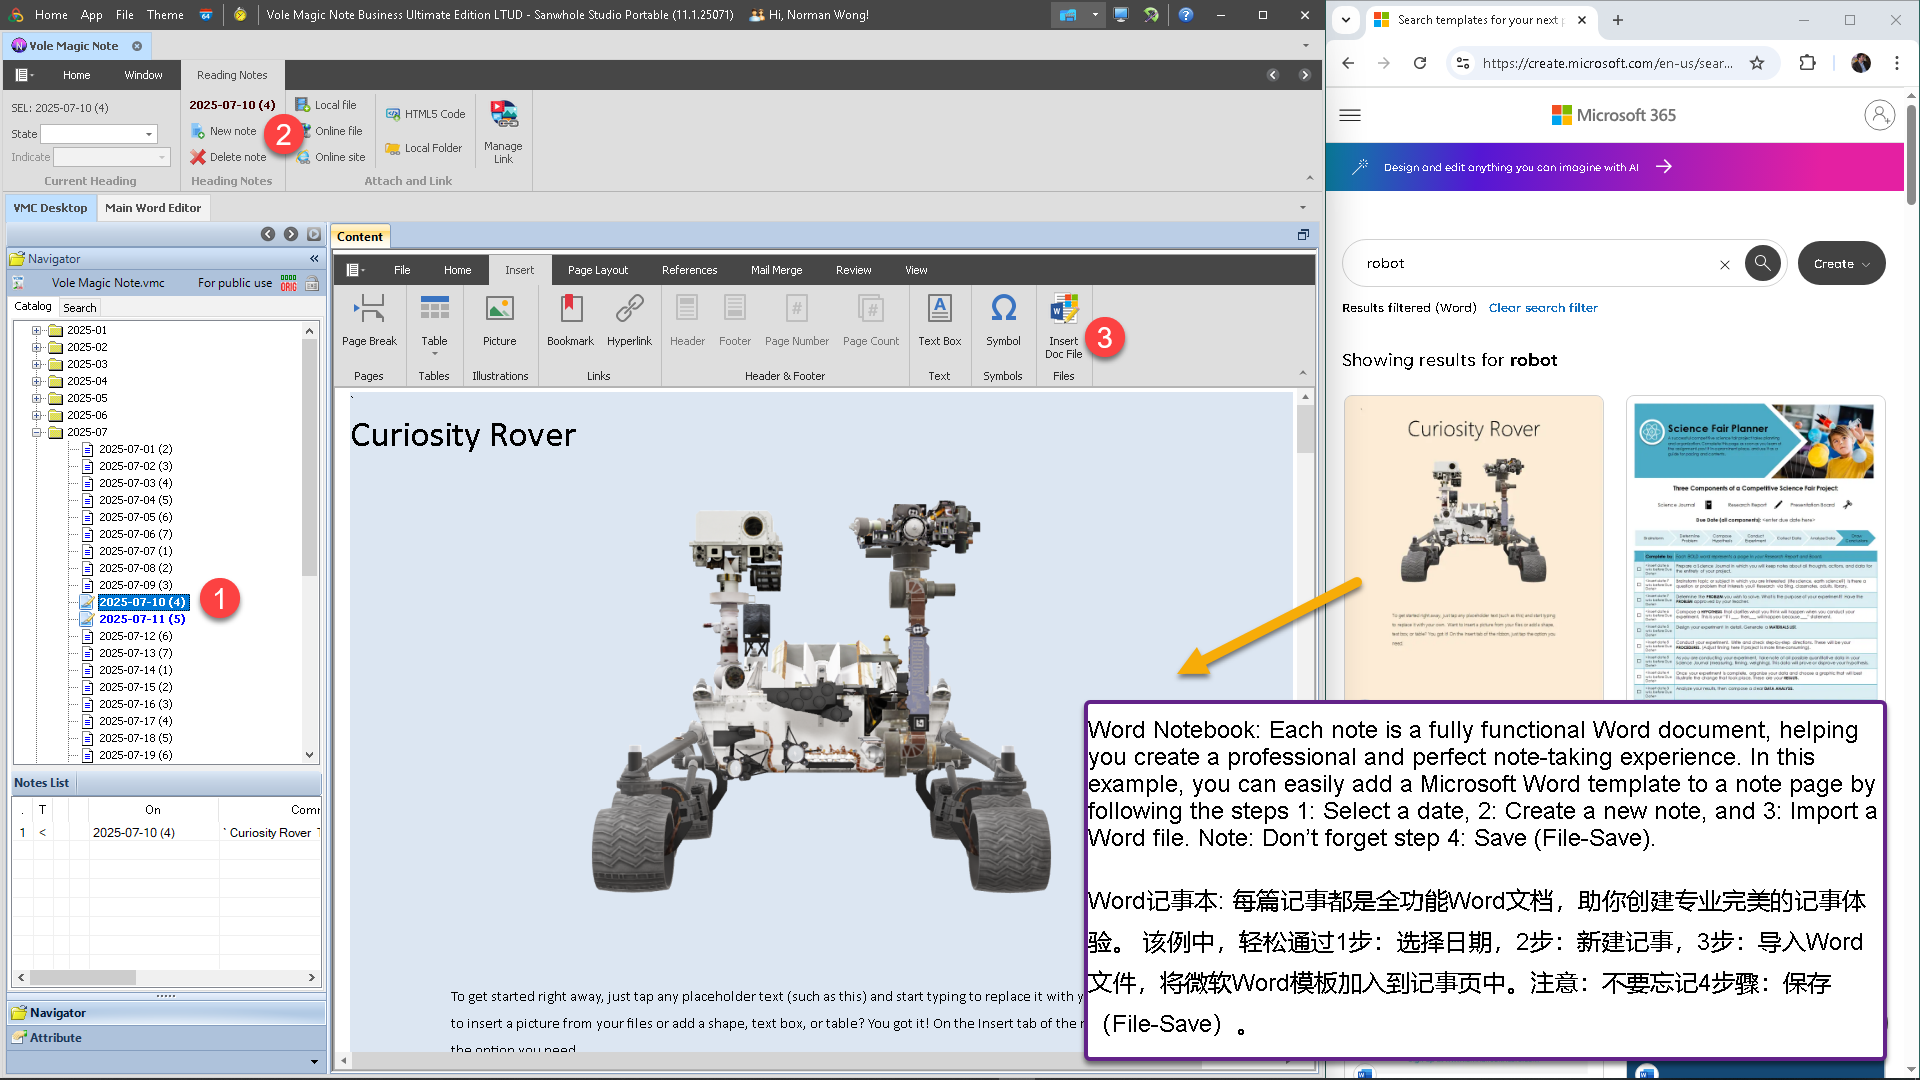Expand the 2025-06 folder
The width and height of the screenshot is (1920, 1080).
click(36, 415)
